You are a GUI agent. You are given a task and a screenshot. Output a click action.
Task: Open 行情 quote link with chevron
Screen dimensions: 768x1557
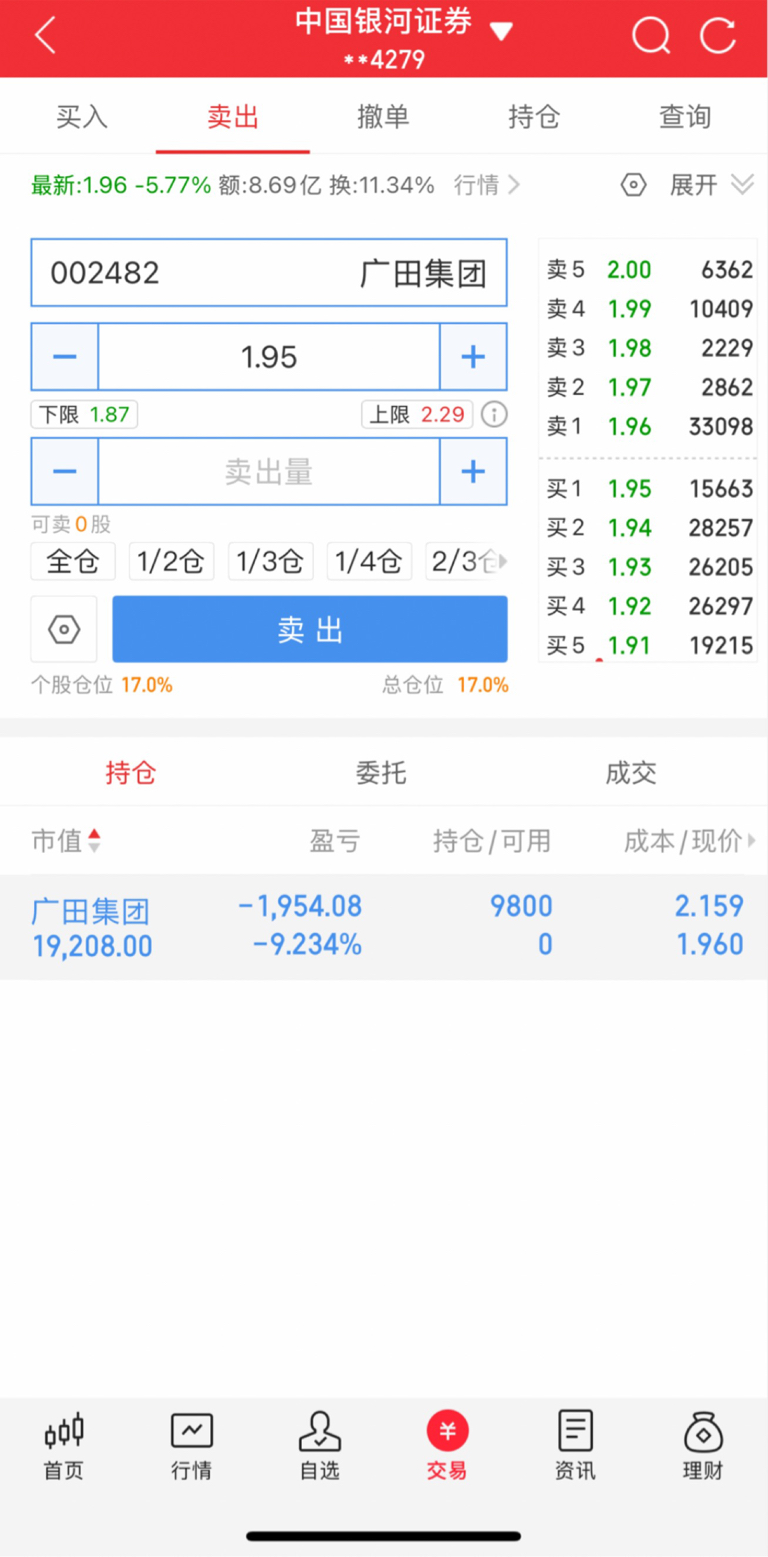(487, 185)
